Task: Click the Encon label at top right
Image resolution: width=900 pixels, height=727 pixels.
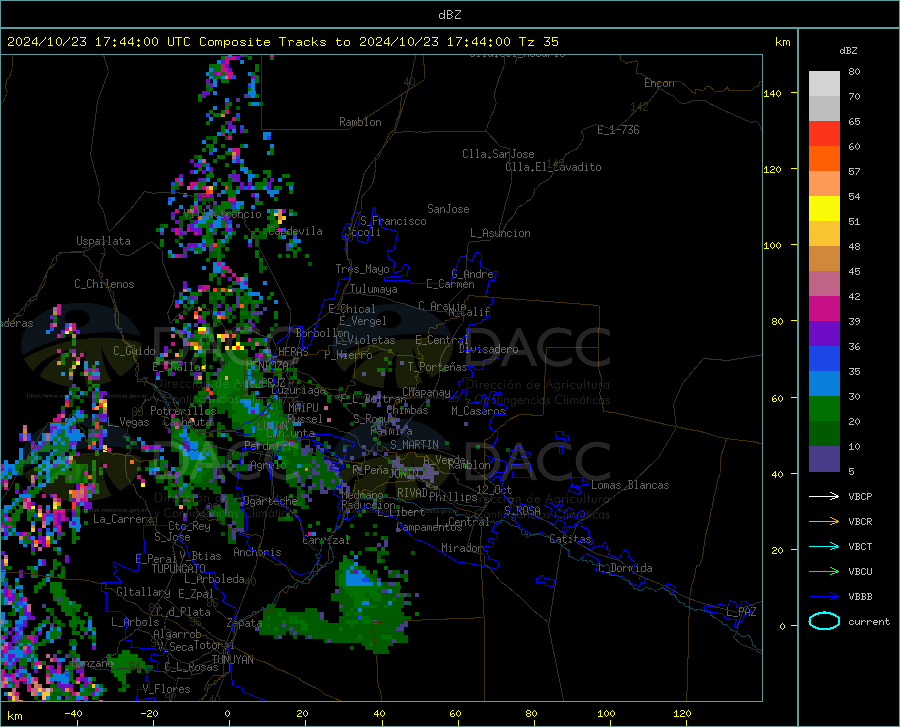Action: coord(660,83)
